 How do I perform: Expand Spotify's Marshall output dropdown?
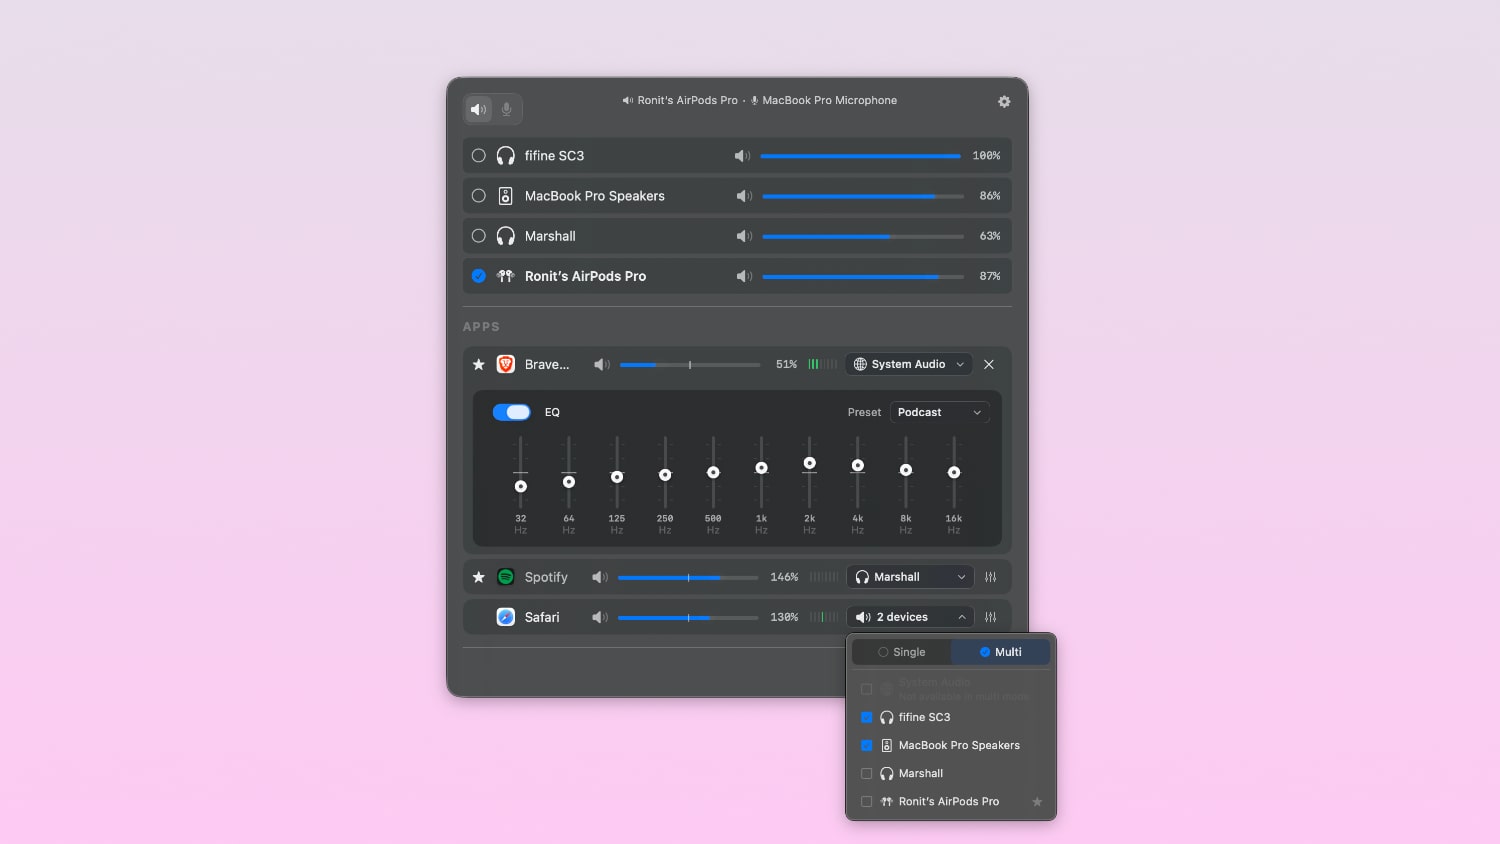(x=910, y=577)
